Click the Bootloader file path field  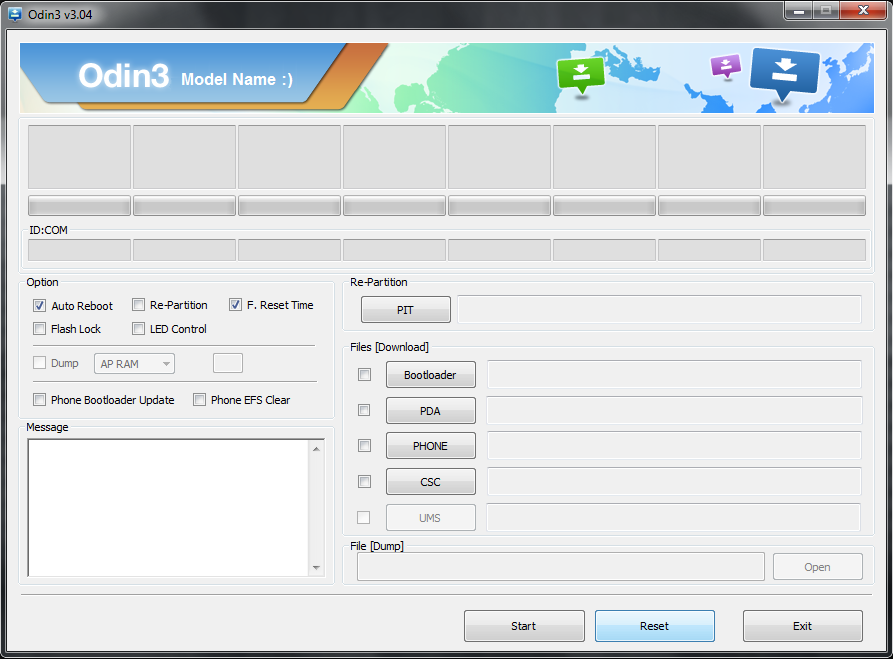point(674,374)
